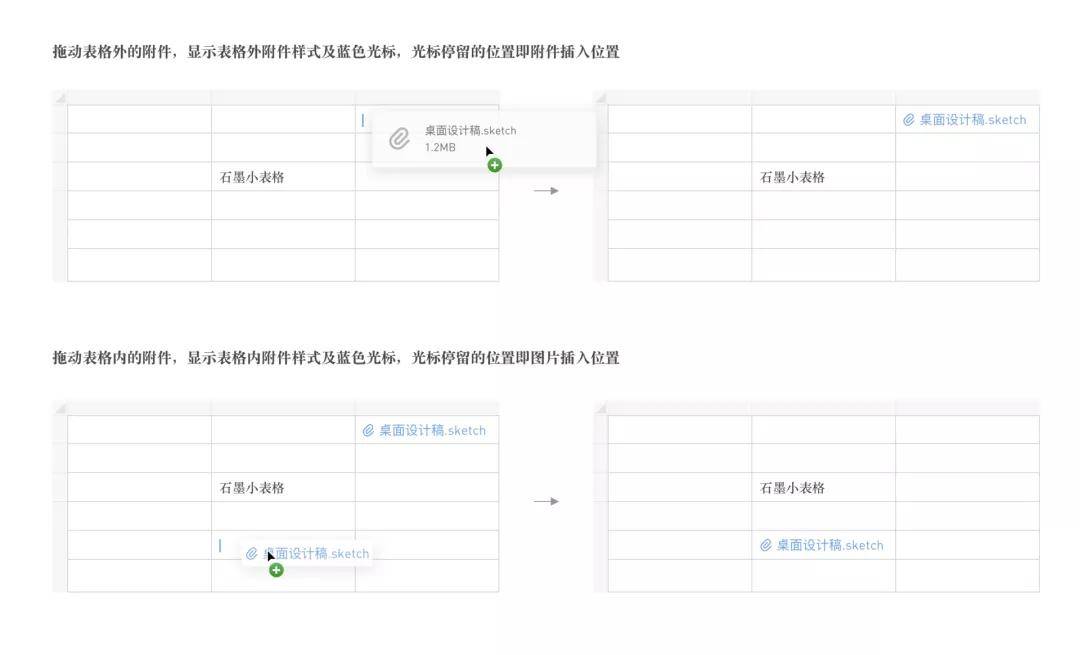This screenshot has height=655, width=1080.
Task: Click 石墨小表格 cell in first example's result table
Action: click(824, 176)
